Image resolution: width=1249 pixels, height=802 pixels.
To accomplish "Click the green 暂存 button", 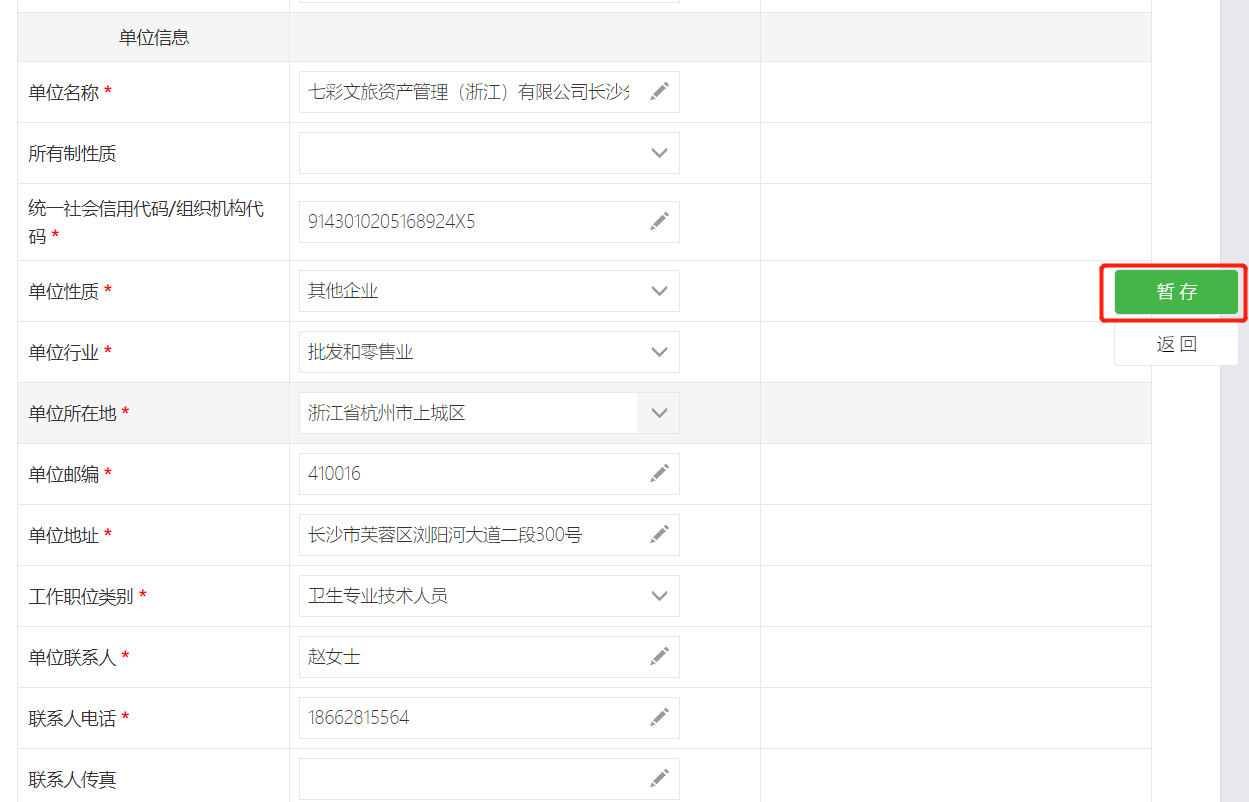I will [1176, 292].
